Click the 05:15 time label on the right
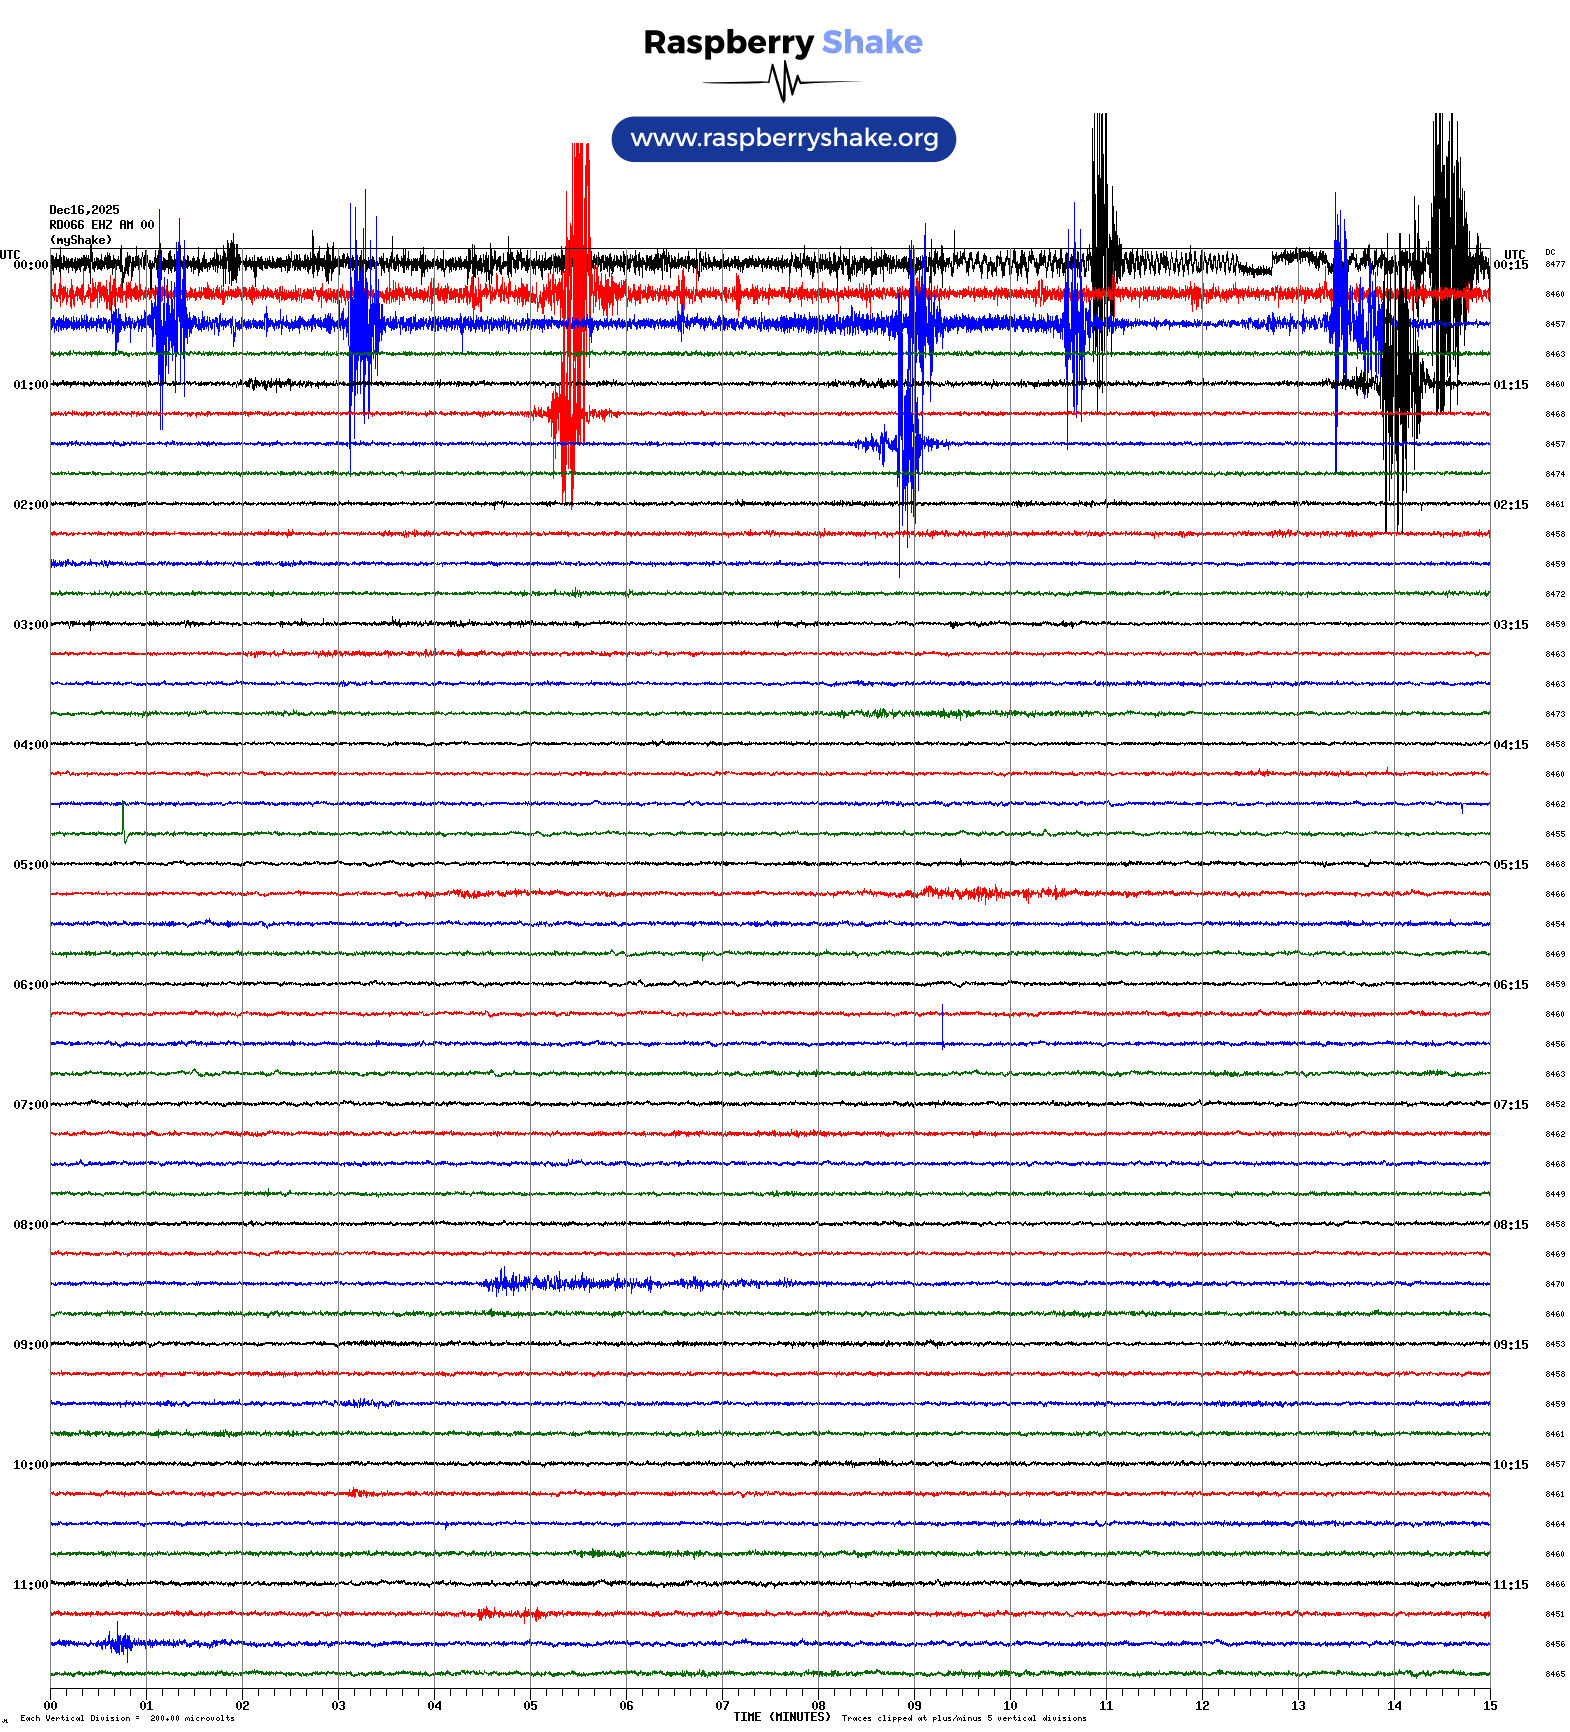Viewport: 1570px width, 1732px height. point(1510,865)
